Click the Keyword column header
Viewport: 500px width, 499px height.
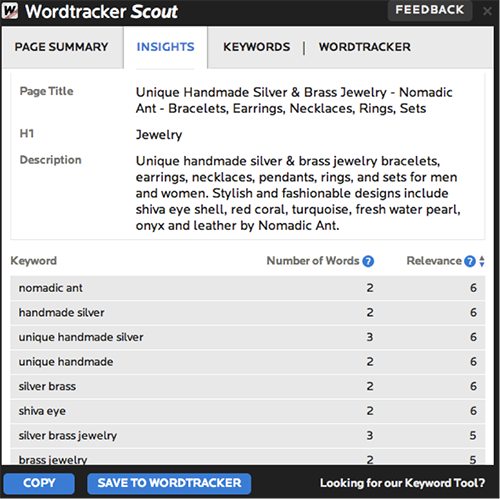34,261
